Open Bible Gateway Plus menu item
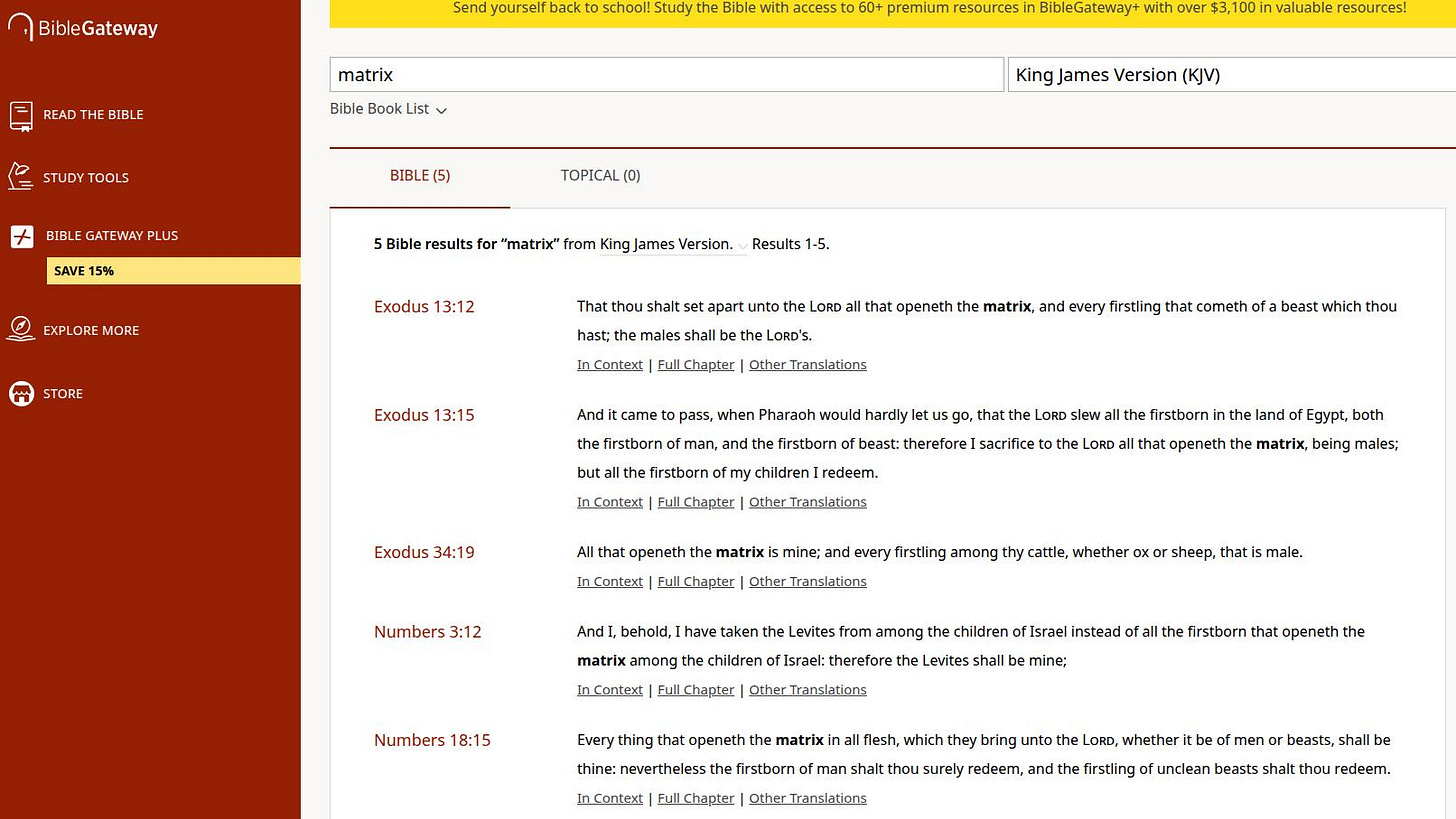Viewport: 1456px width, 819px height. [x=112, y=236]
